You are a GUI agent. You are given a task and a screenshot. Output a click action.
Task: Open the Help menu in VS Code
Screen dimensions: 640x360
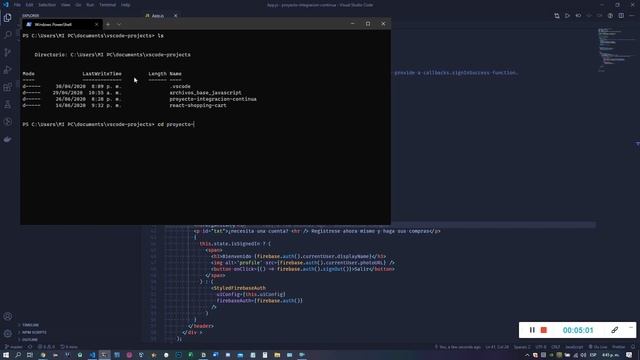click(x=125, y=5)
